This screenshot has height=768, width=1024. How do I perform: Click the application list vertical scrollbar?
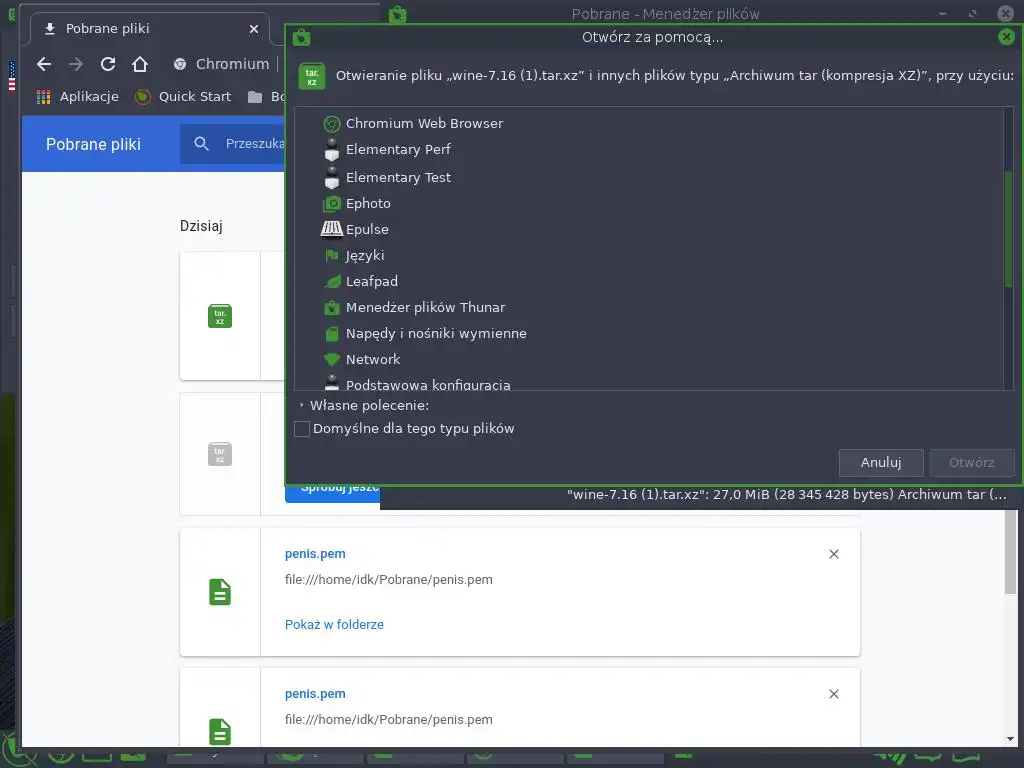(x=1008, y=229)
